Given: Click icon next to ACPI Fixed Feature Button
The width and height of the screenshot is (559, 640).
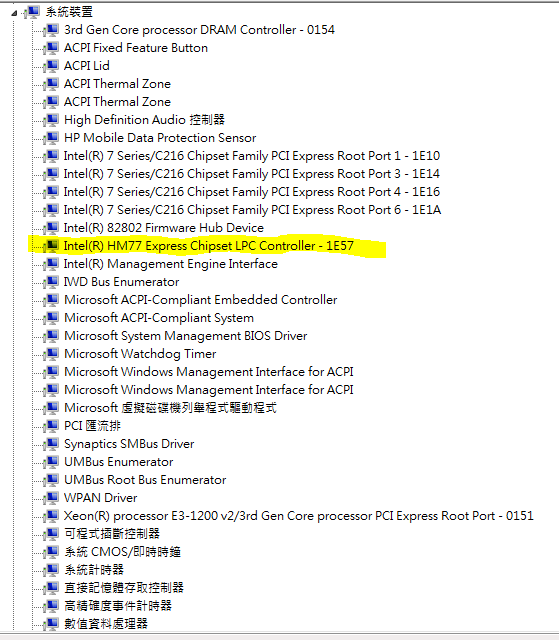Looking at the screenshot, I should (x=51, y=48).
